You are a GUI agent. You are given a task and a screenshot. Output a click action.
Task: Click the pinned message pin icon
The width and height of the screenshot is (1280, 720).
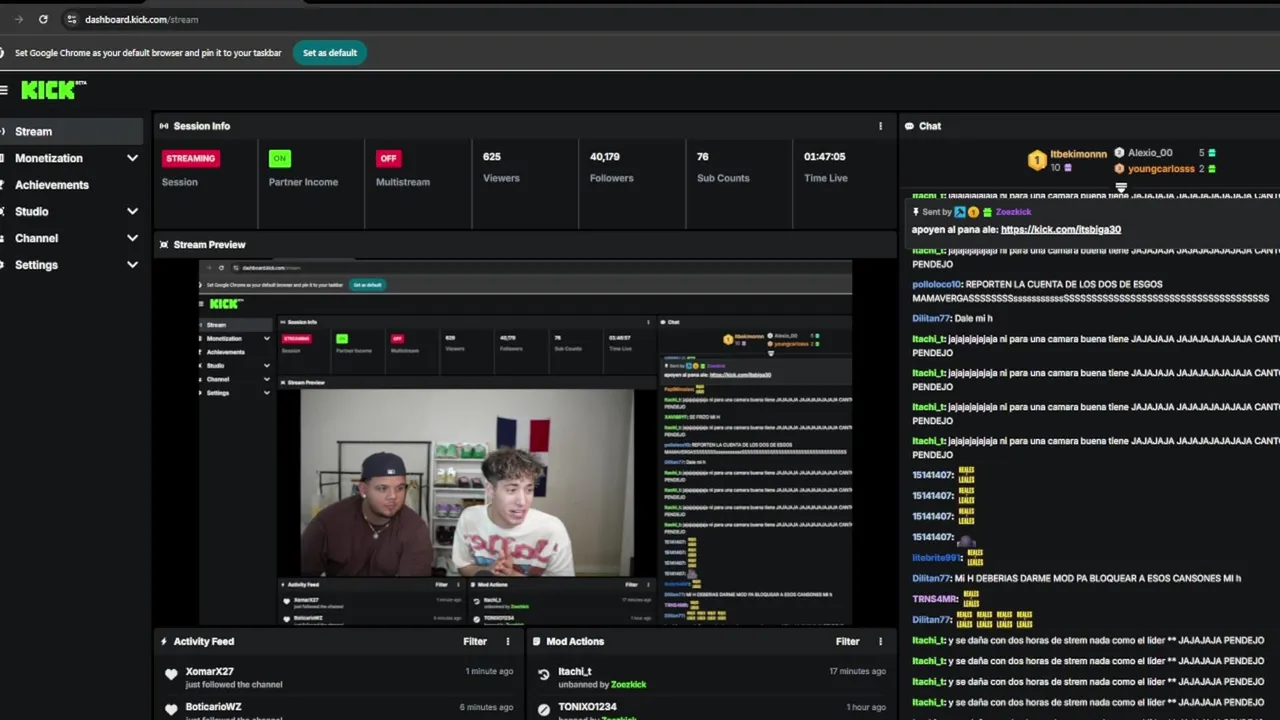916,212
